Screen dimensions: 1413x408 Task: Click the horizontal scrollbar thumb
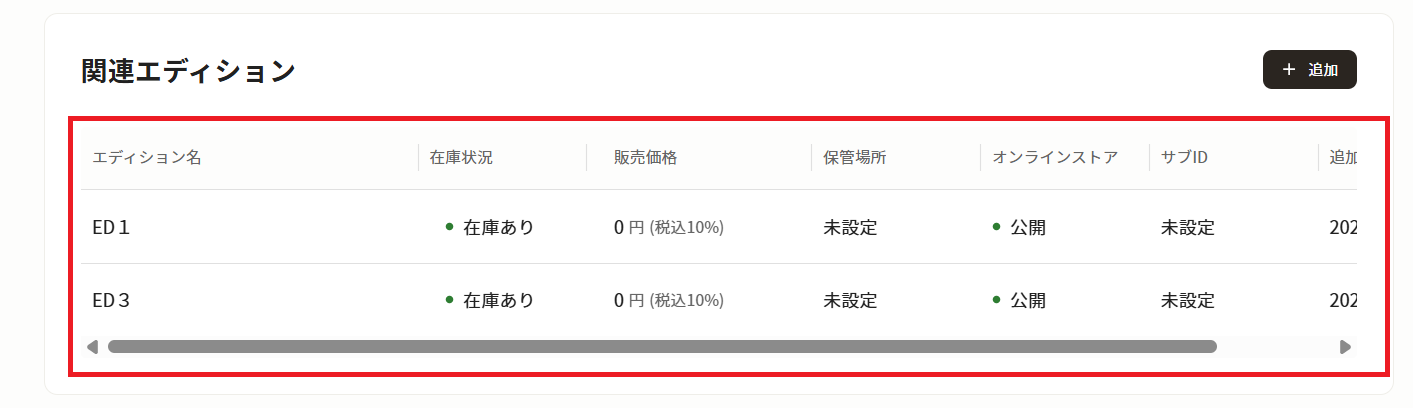pos(662,347)
